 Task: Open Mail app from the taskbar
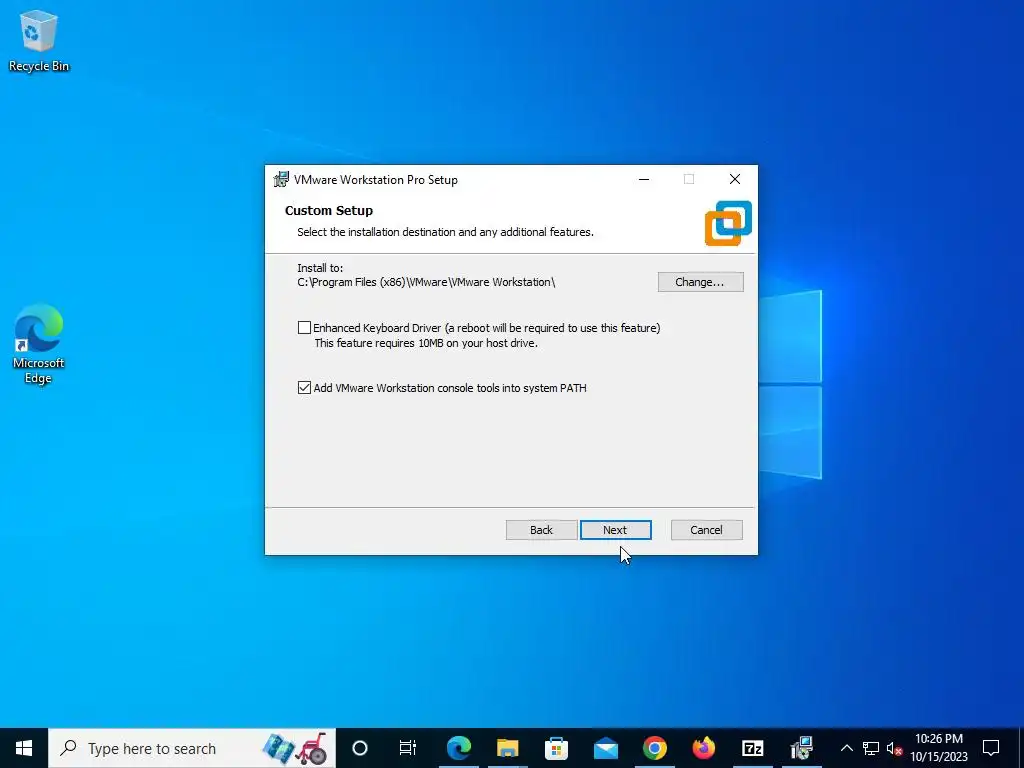click(605, 748)
